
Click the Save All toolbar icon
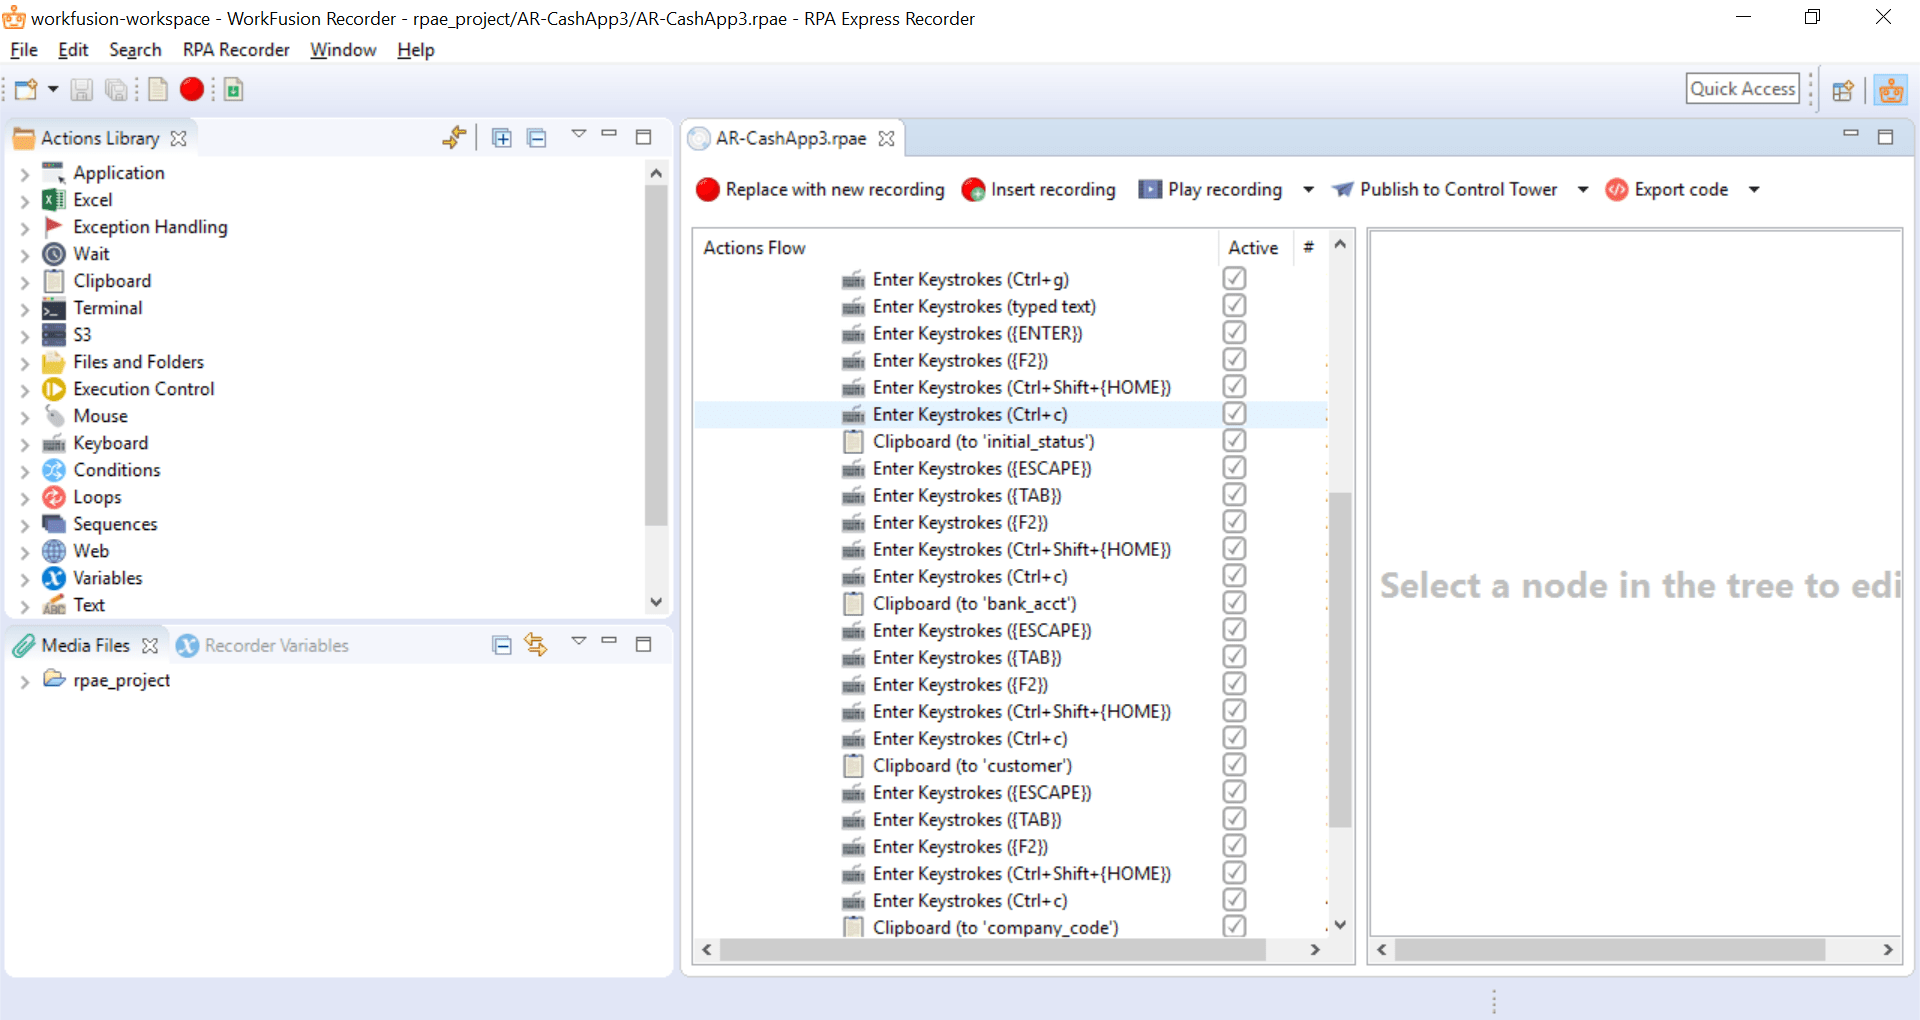117,90
